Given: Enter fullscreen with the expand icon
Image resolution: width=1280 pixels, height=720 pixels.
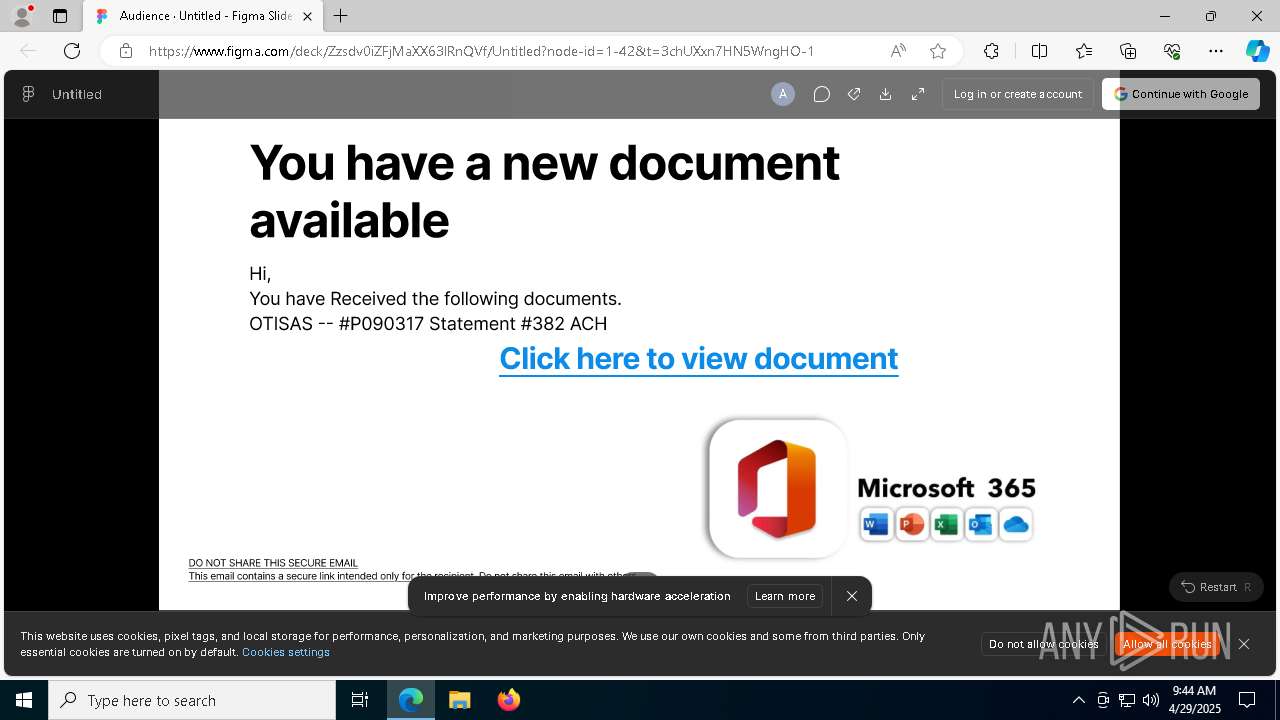Looking at the screenshot, I should pos(918,94).
